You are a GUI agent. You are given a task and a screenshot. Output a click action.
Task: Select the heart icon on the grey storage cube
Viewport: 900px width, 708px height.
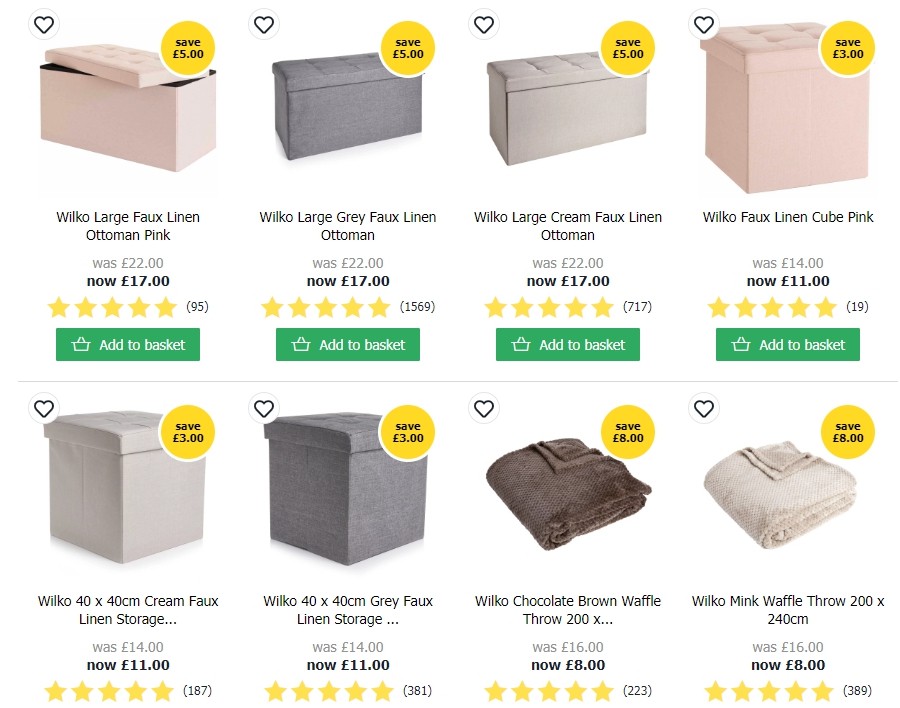click(x=263, y=409)
